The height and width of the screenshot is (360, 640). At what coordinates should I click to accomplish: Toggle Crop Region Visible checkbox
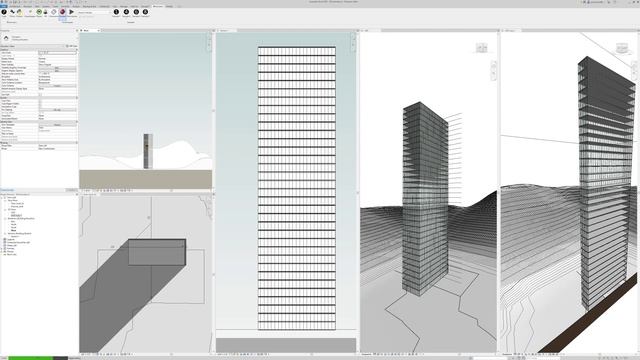click(40, 104)
